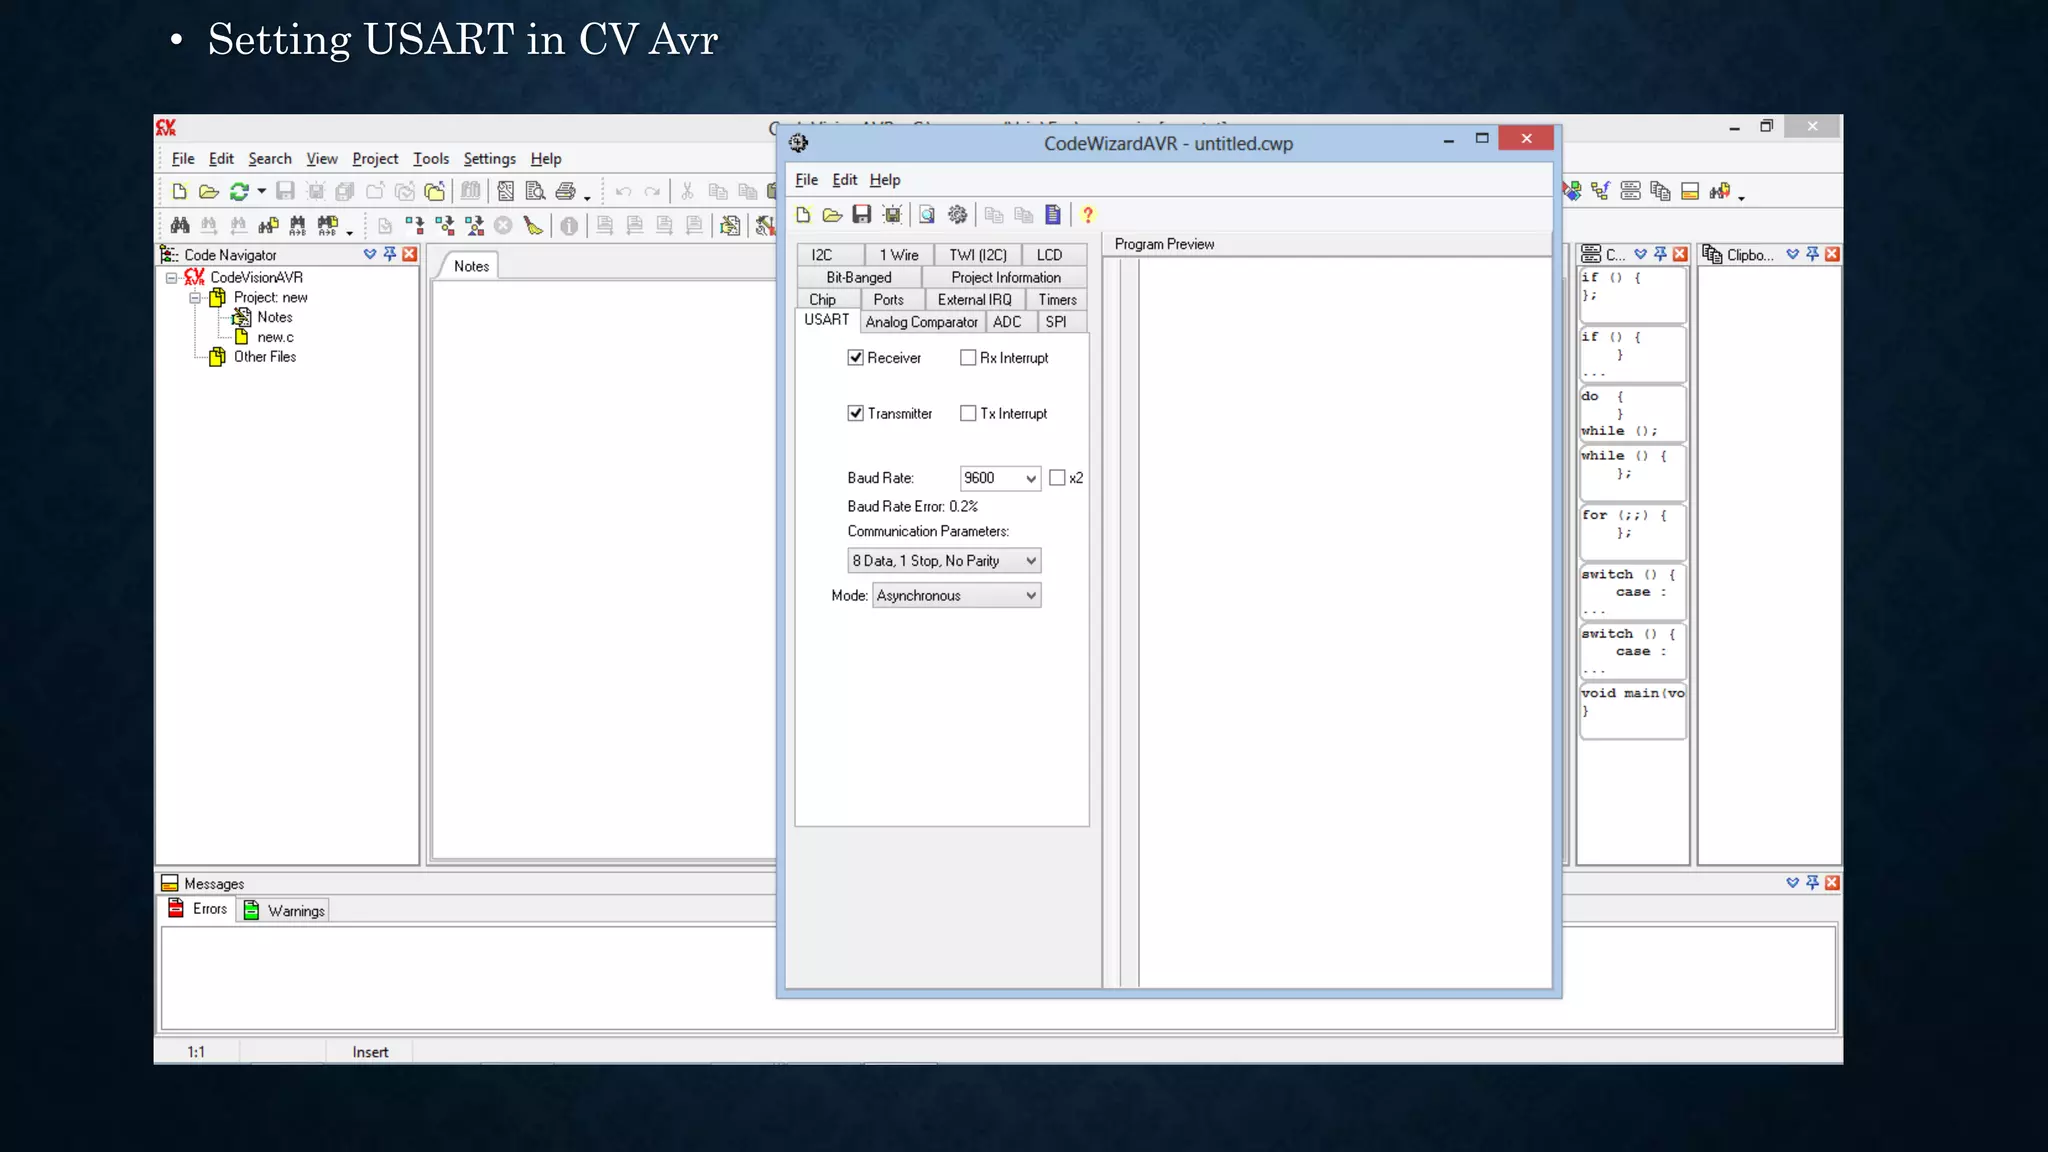Click Messages panel icon in right toolbar

tap(1690, 191)
